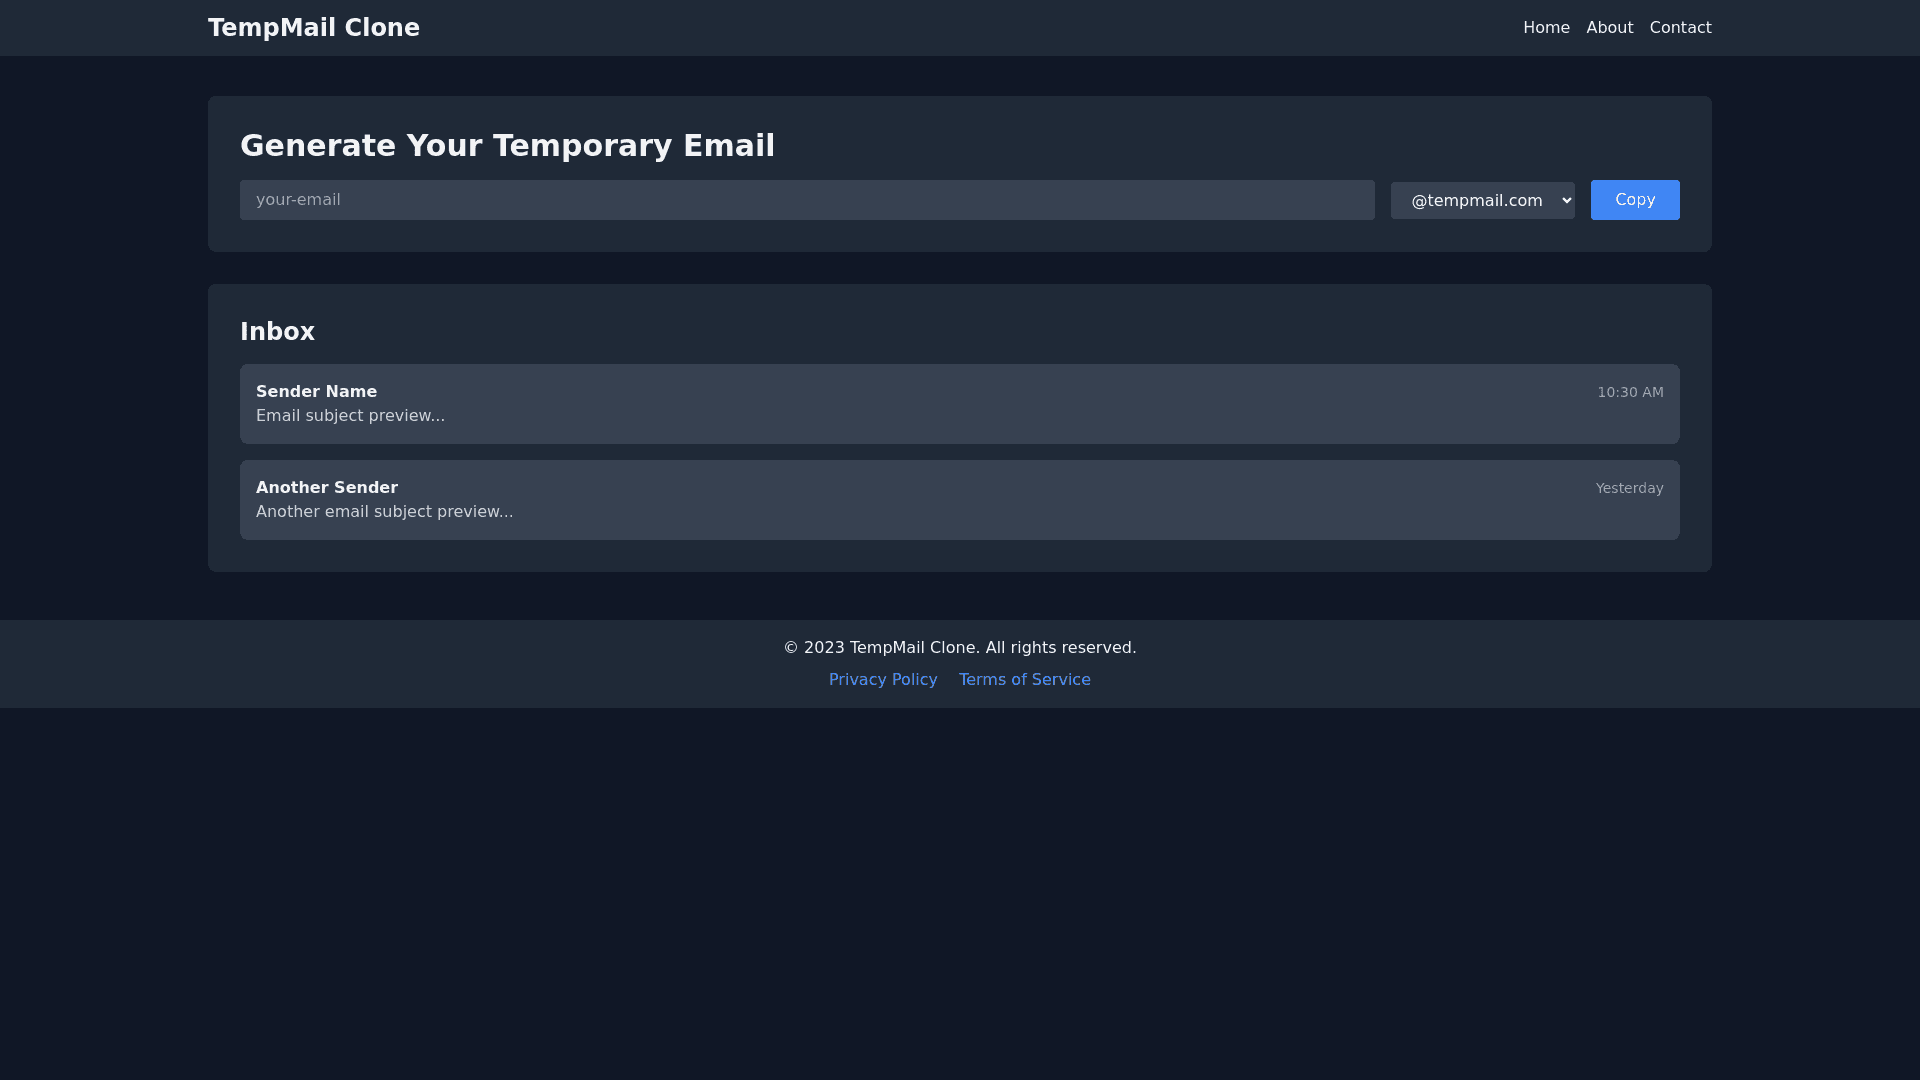Click the 'Sender Name' bold label
Screen dimensions: 1920x1080
coord(316,392)
